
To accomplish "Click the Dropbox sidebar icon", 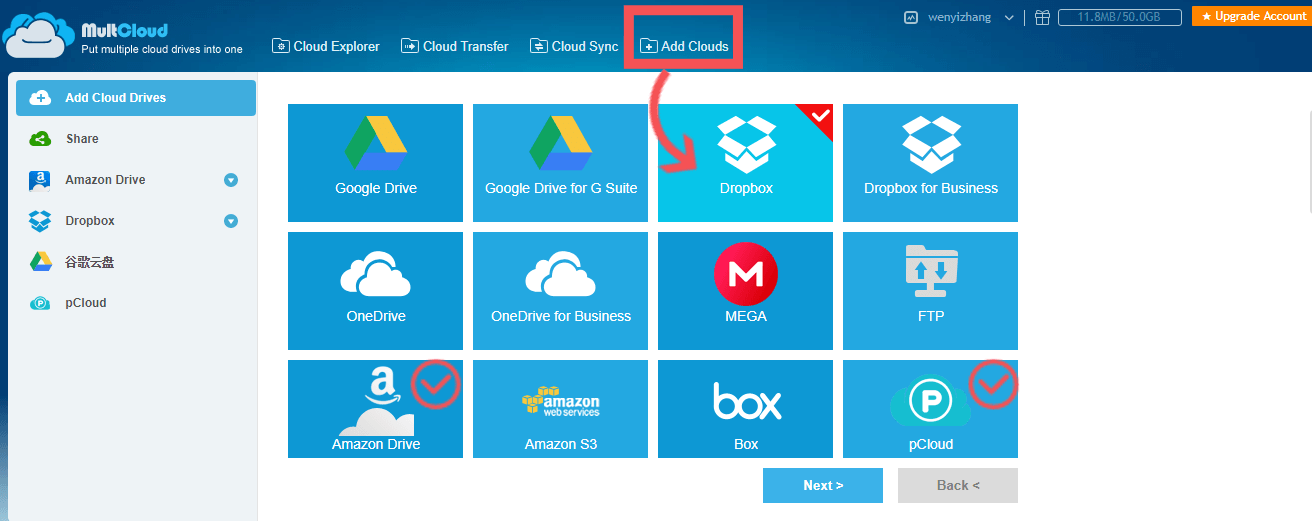I will tap(40, 221).
